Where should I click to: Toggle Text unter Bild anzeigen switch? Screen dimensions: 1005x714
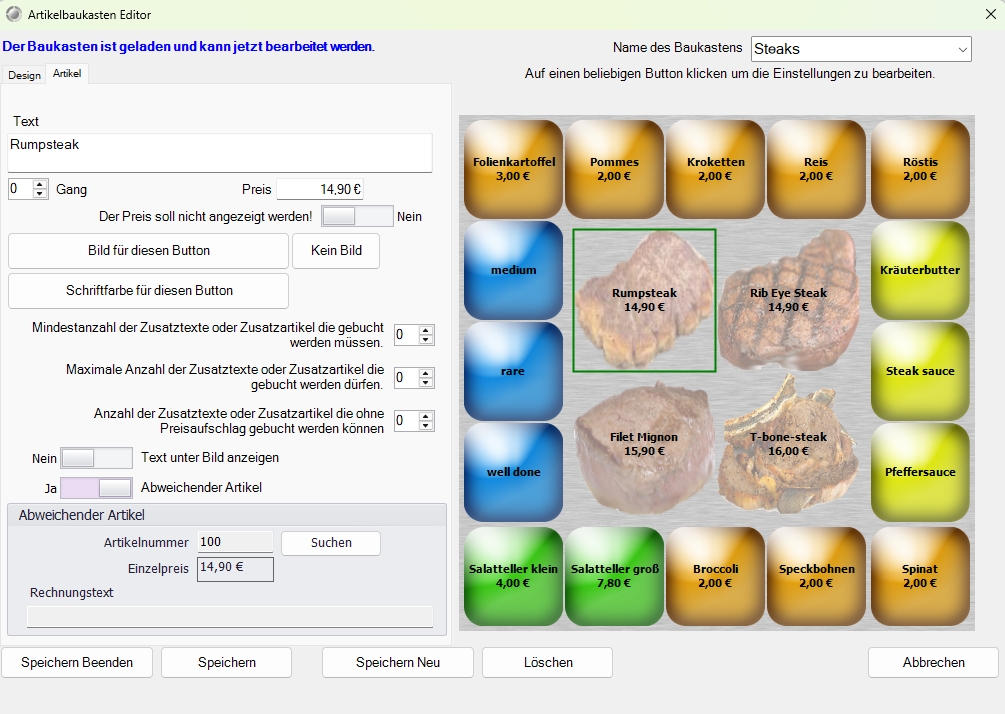click(96, 458)
